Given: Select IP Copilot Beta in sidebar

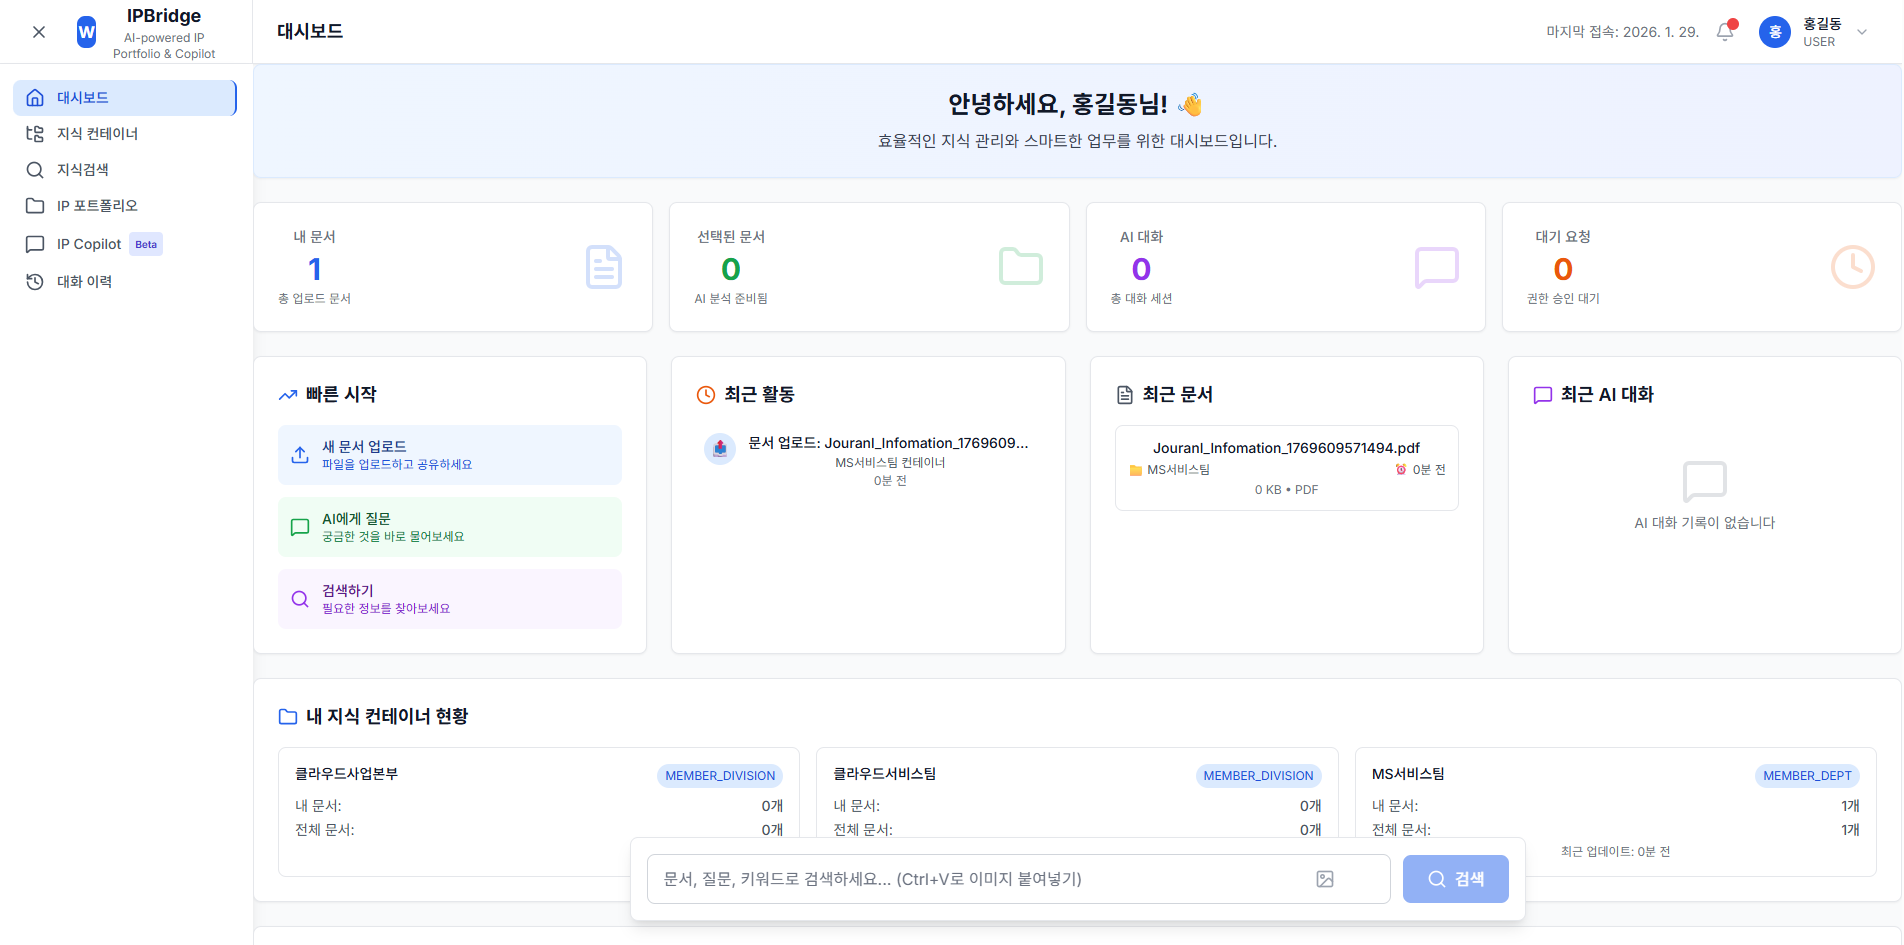Looking at the screenshot, I should pyautogui.click(x=90, y=244).
